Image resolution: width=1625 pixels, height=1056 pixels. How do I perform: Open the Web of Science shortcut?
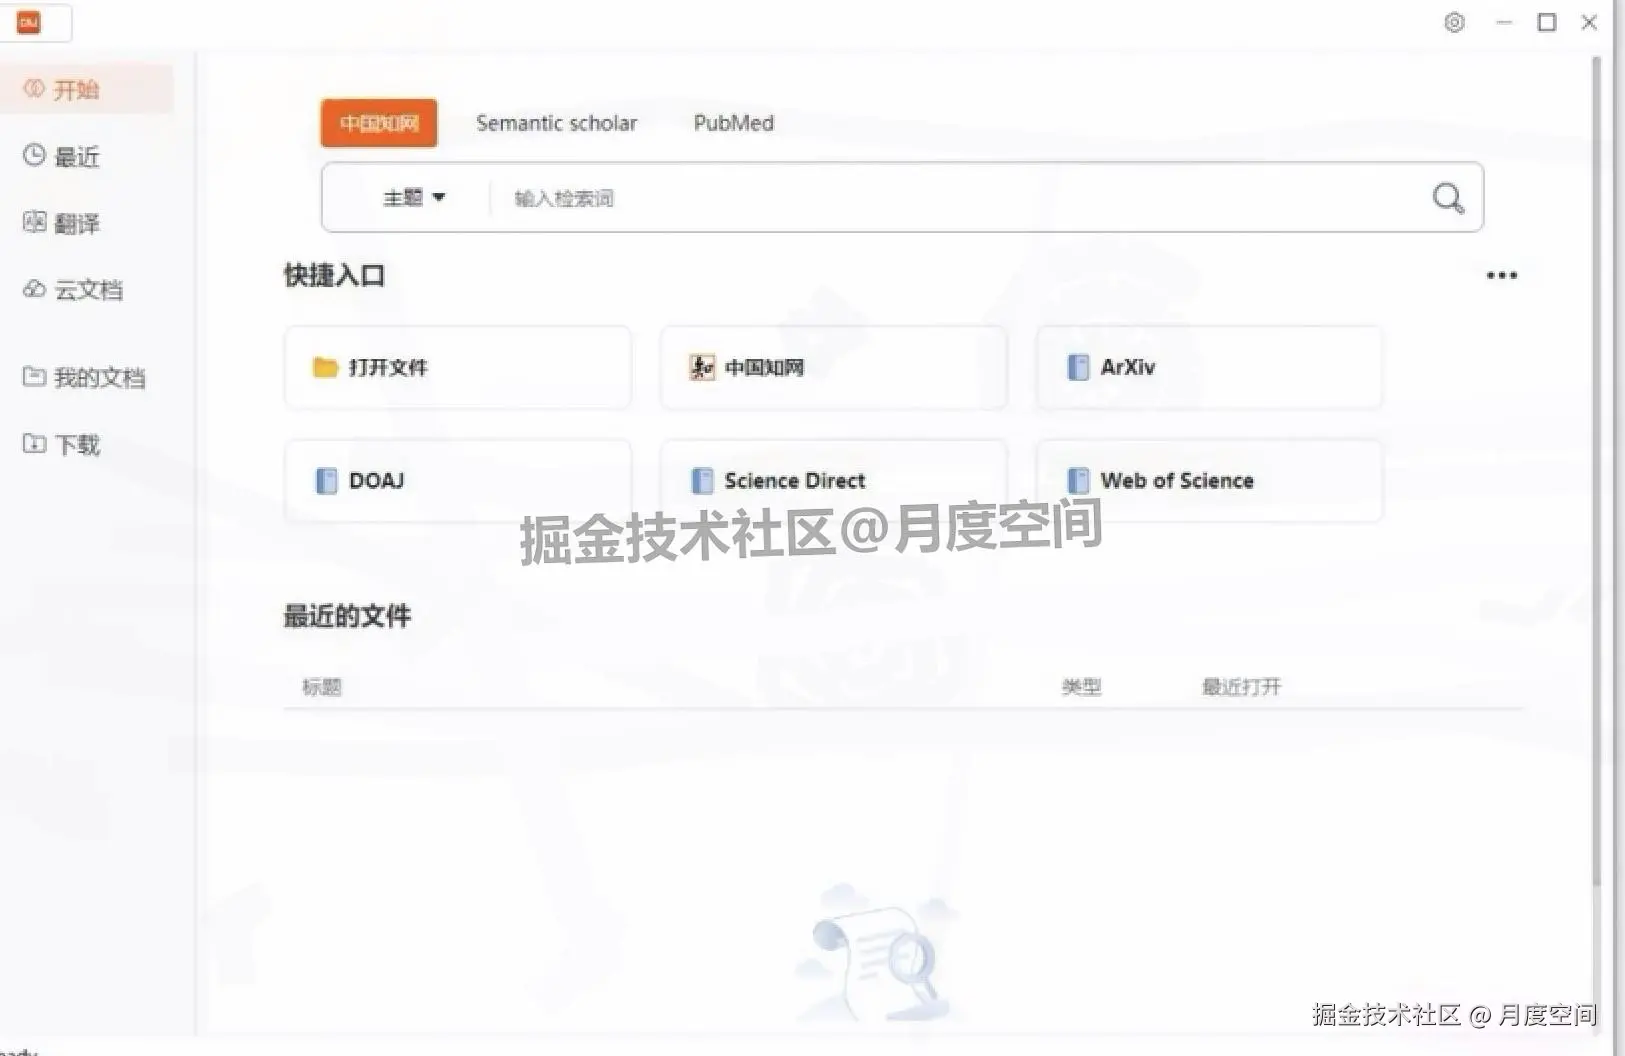click(1208, 481)
